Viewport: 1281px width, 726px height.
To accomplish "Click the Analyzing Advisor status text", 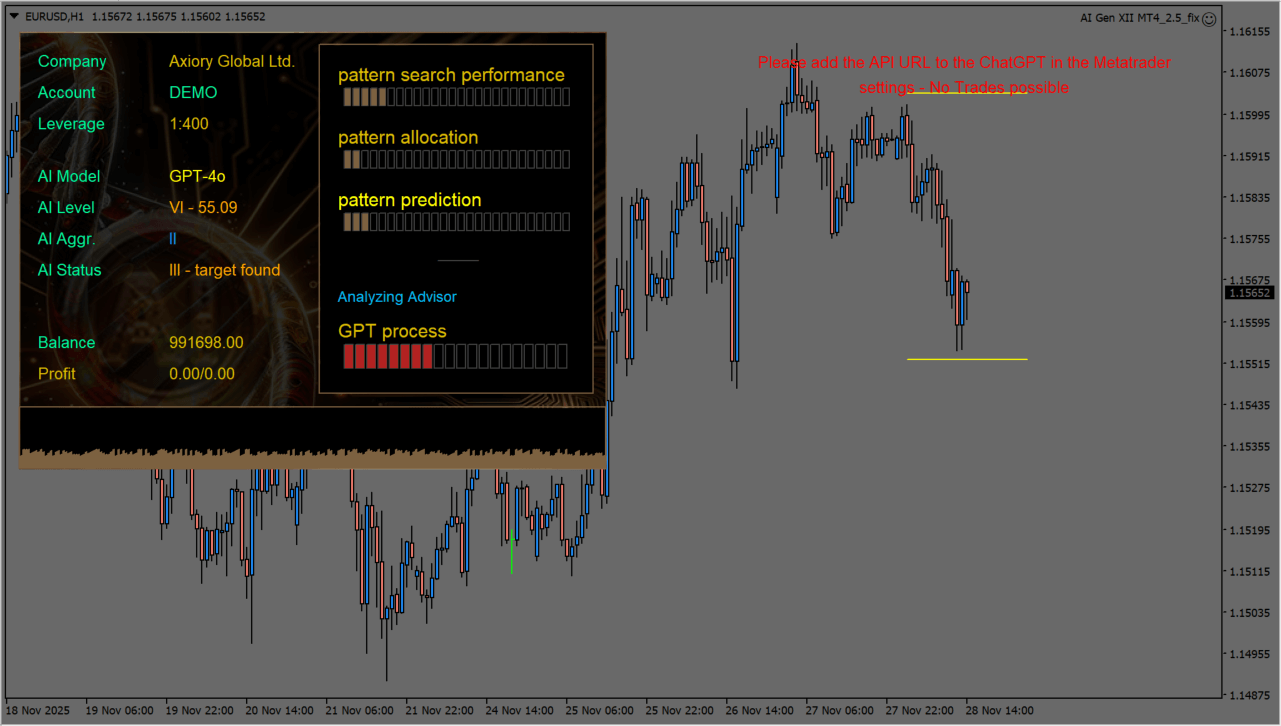I will click(x=397, y=297).
